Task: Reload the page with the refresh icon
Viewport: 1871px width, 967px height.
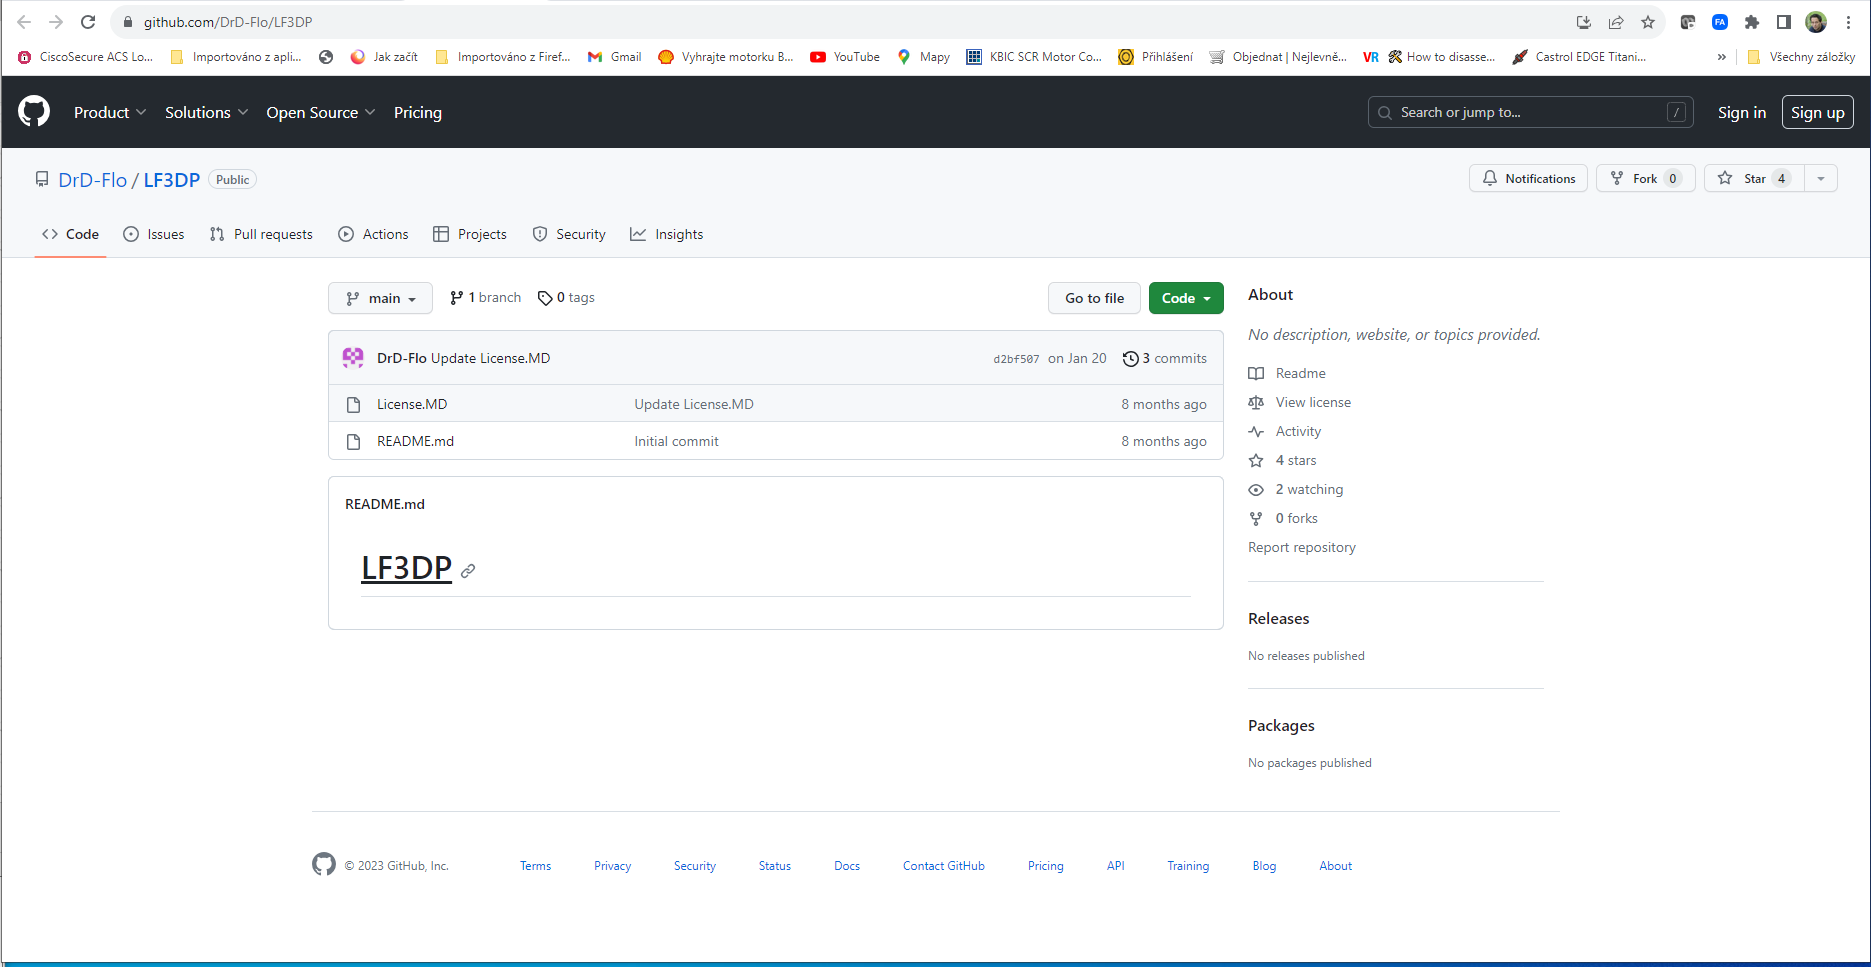Action: point(88,22)
